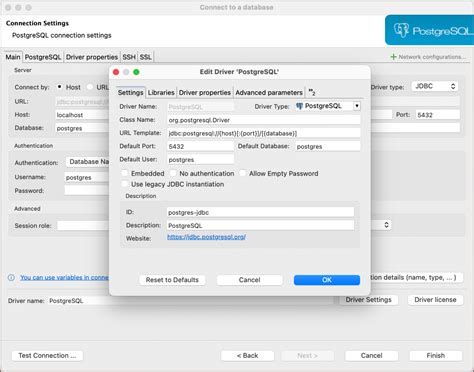Check Allow Empty Password
Screen dimensions: 474x372
coord(243,173)
